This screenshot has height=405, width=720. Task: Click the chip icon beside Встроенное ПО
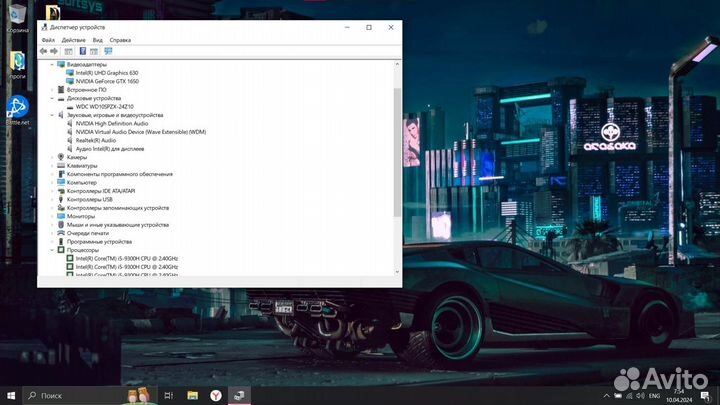61,90
